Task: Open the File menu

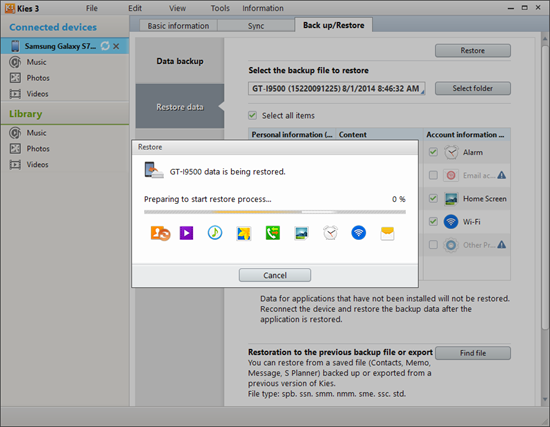Action: (x=92, y=8)
